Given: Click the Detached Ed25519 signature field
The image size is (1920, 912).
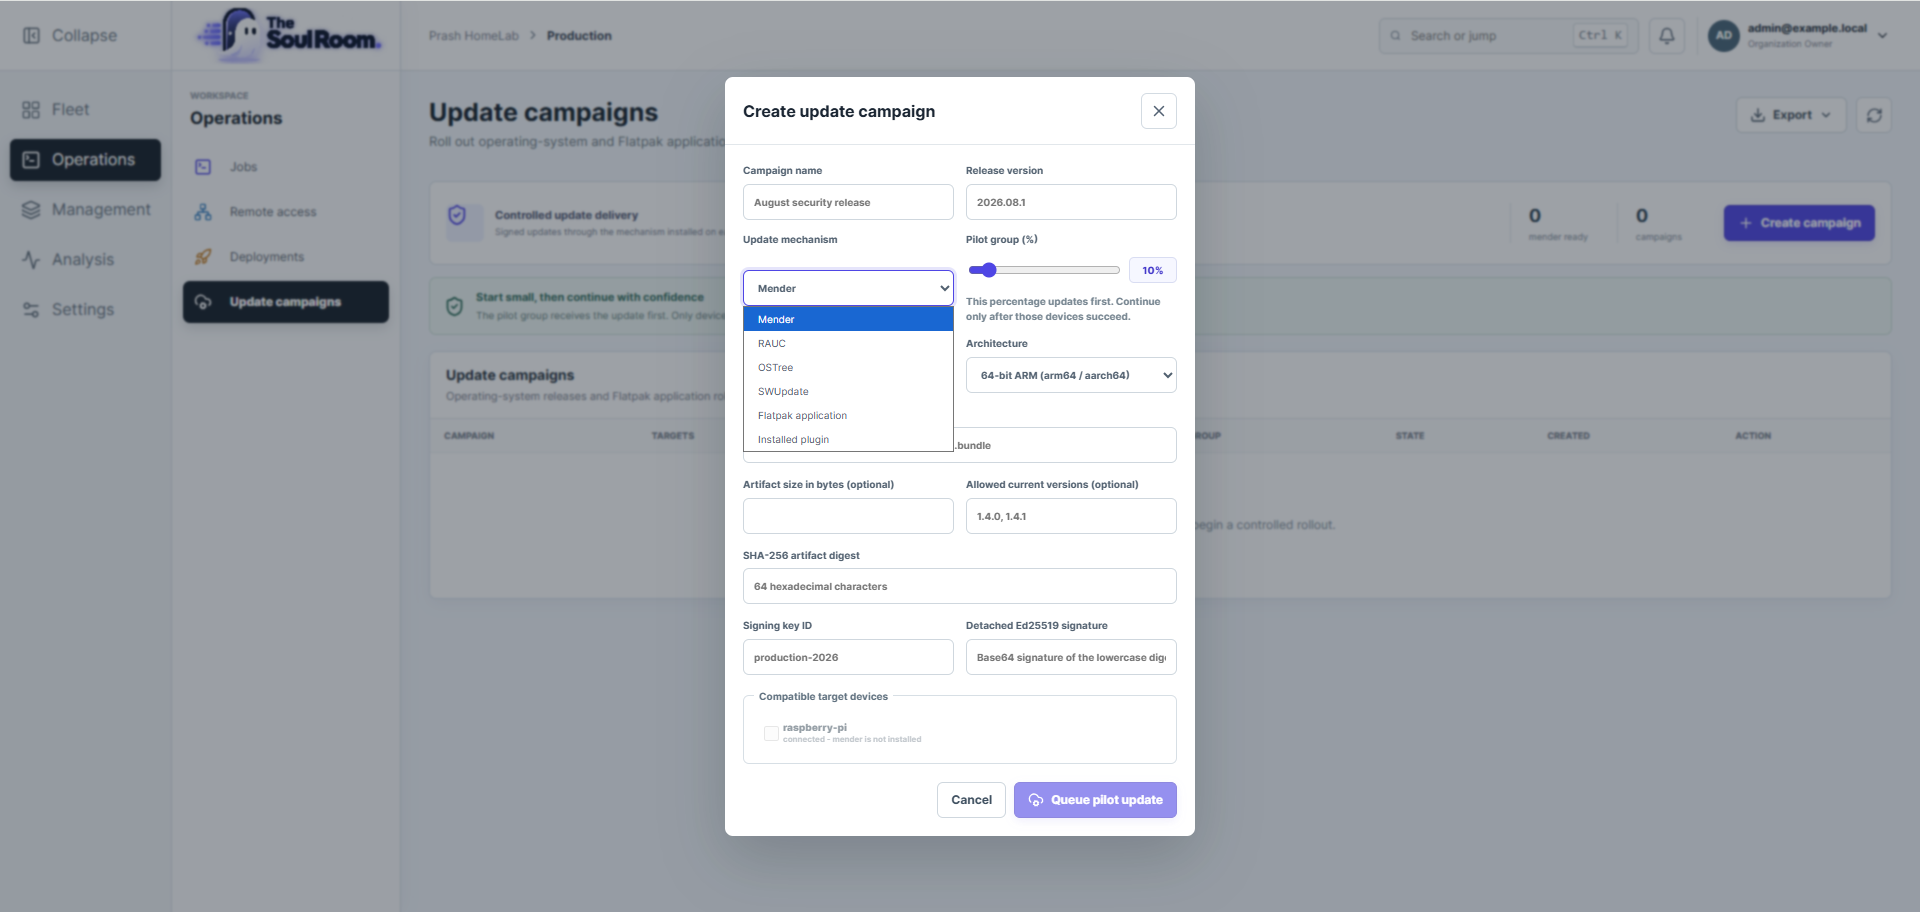Looking at the screenshot, I should click(x=1071, y=657).
